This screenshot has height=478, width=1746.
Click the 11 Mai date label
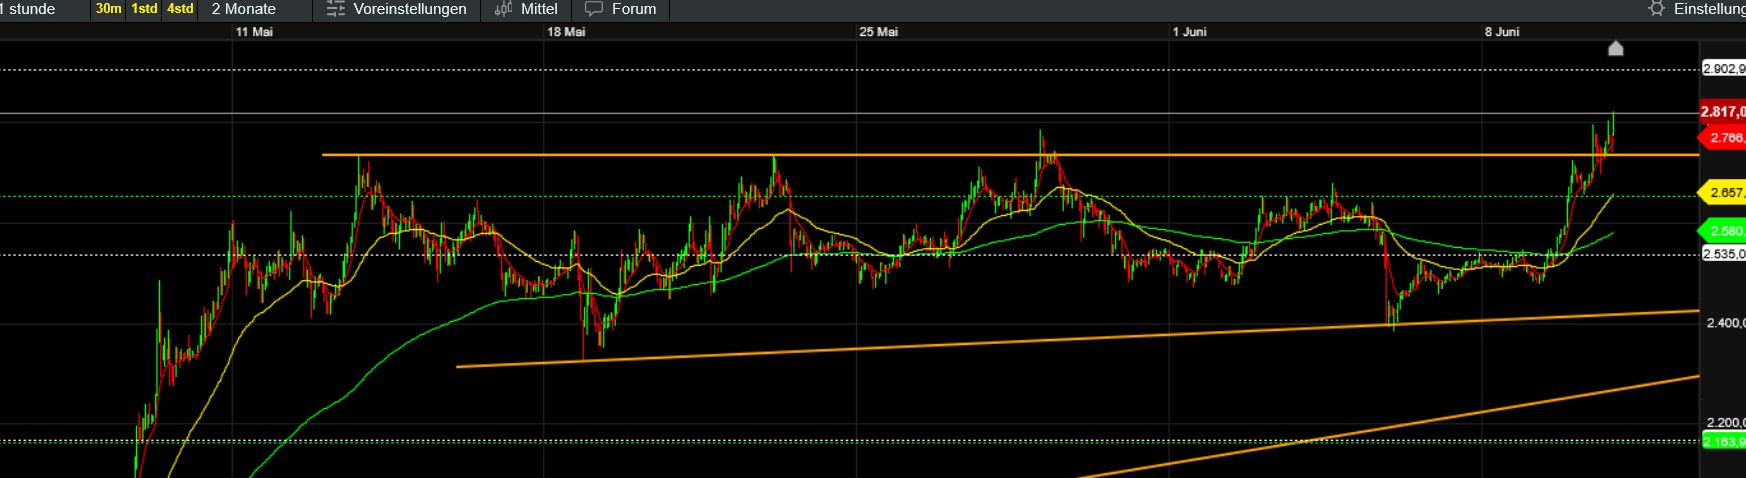click(x=254, y=32)
